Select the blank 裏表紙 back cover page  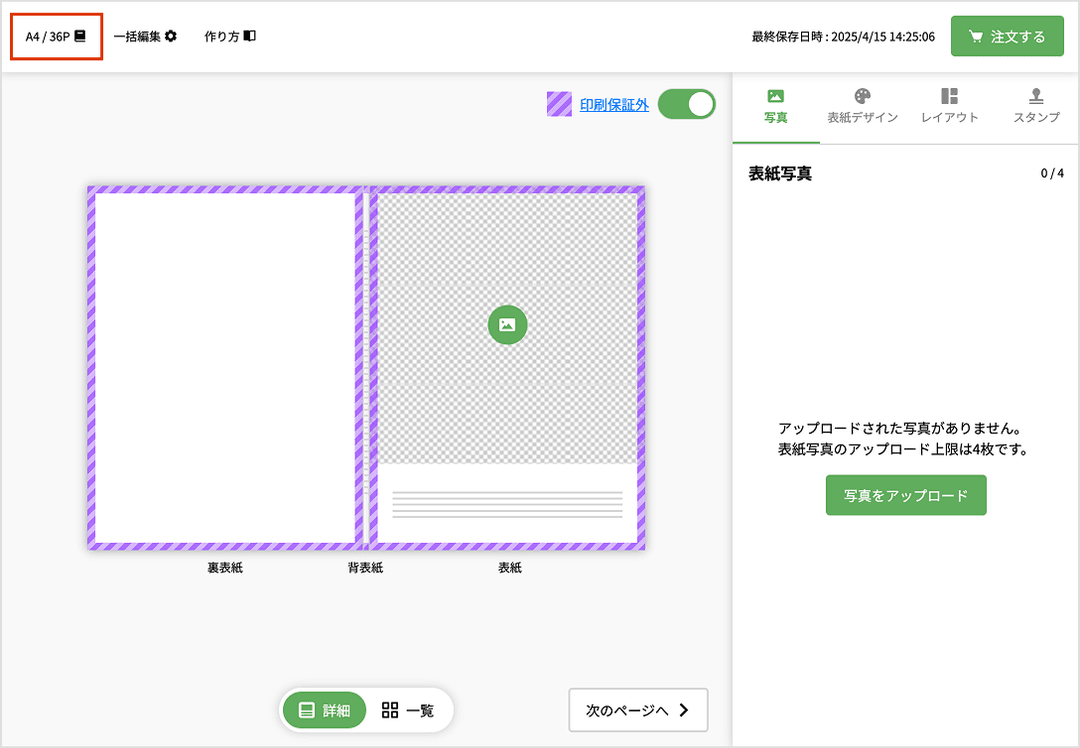(x=225, y=367)
